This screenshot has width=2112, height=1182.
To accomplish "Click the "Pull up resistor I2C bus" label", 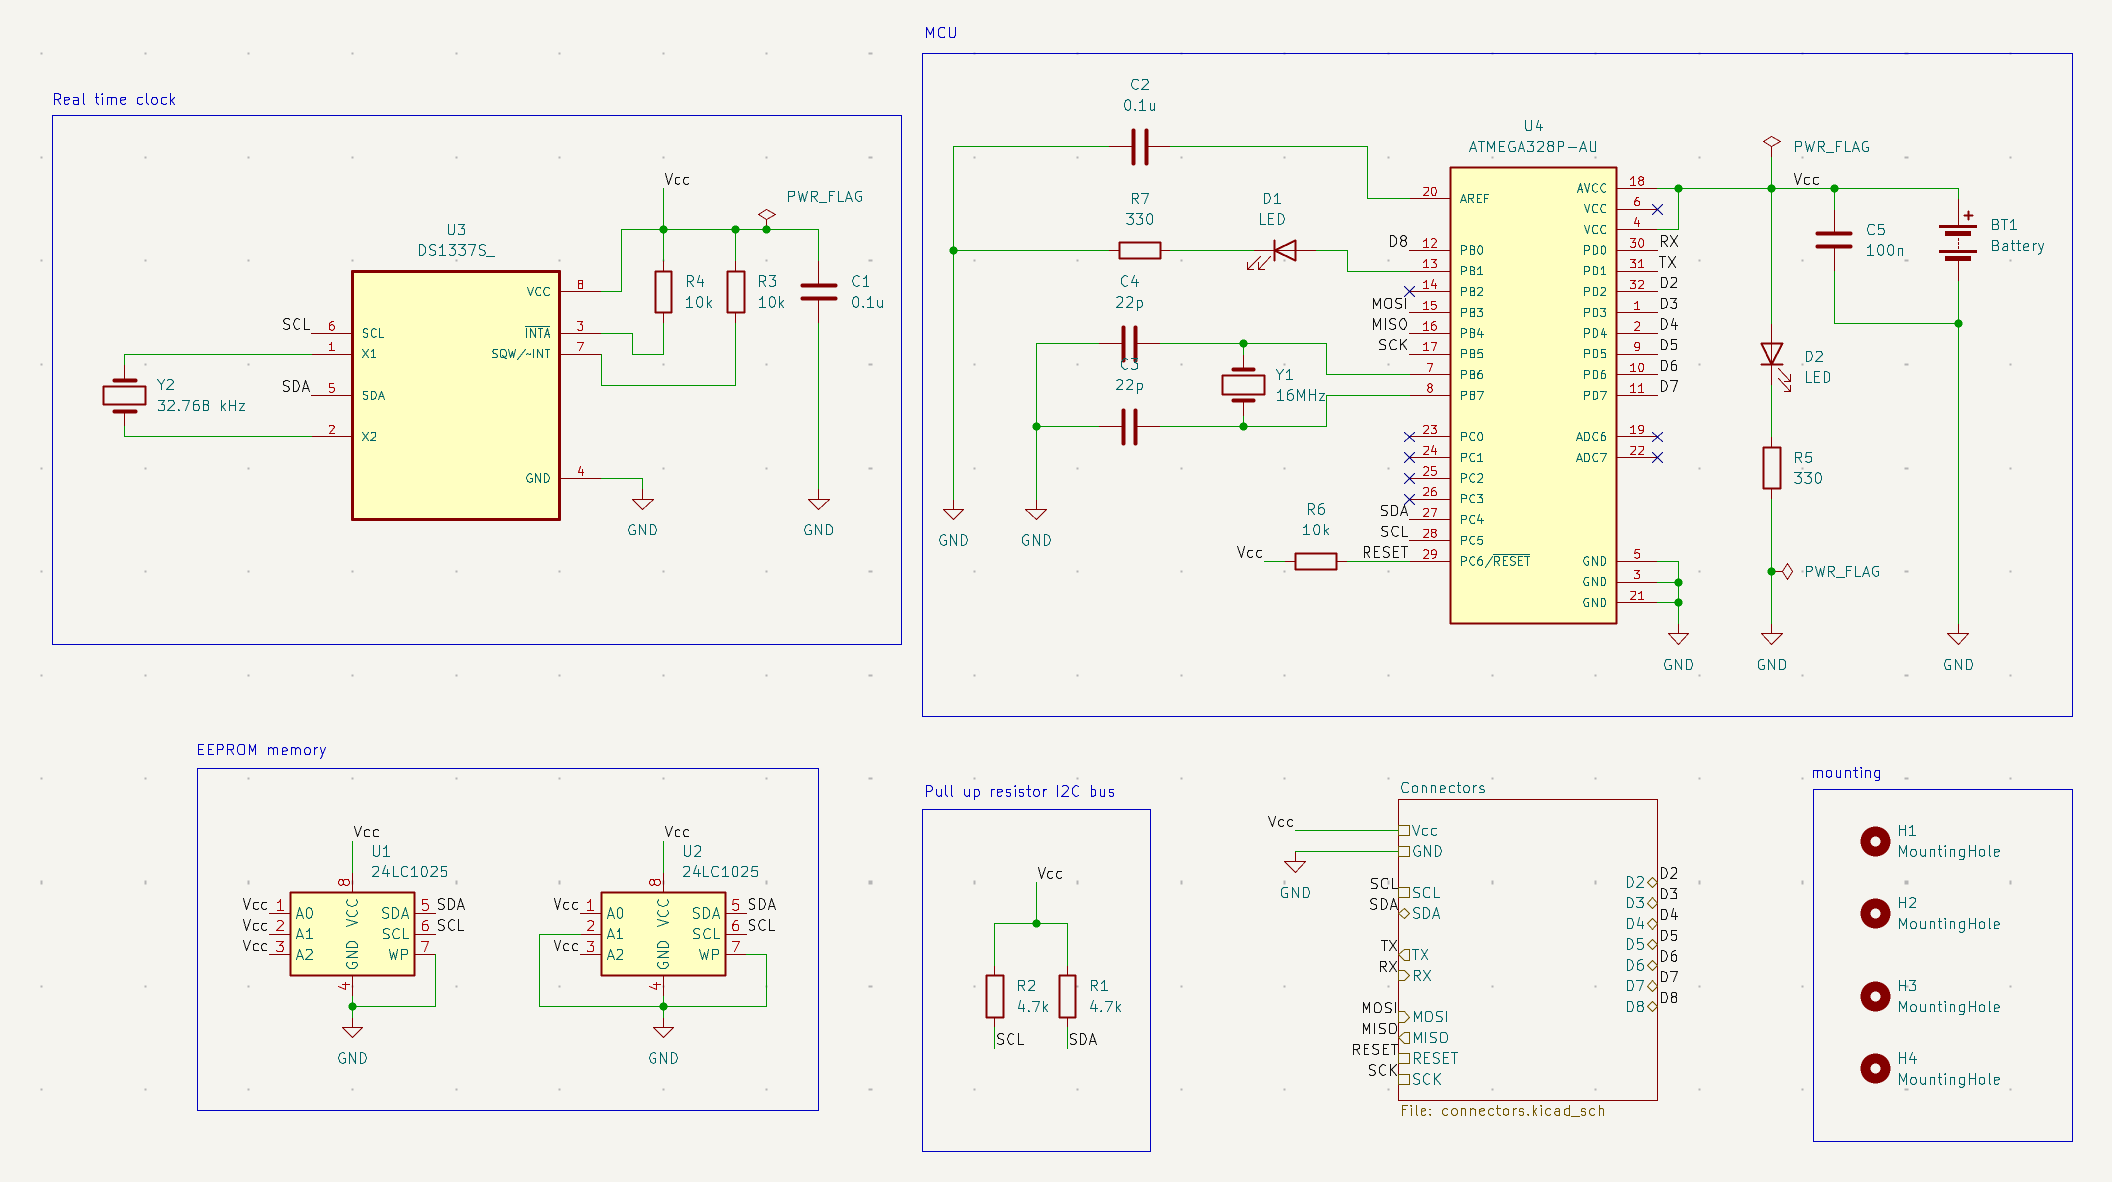I will pyautogui.click(x=1019, y=792).
